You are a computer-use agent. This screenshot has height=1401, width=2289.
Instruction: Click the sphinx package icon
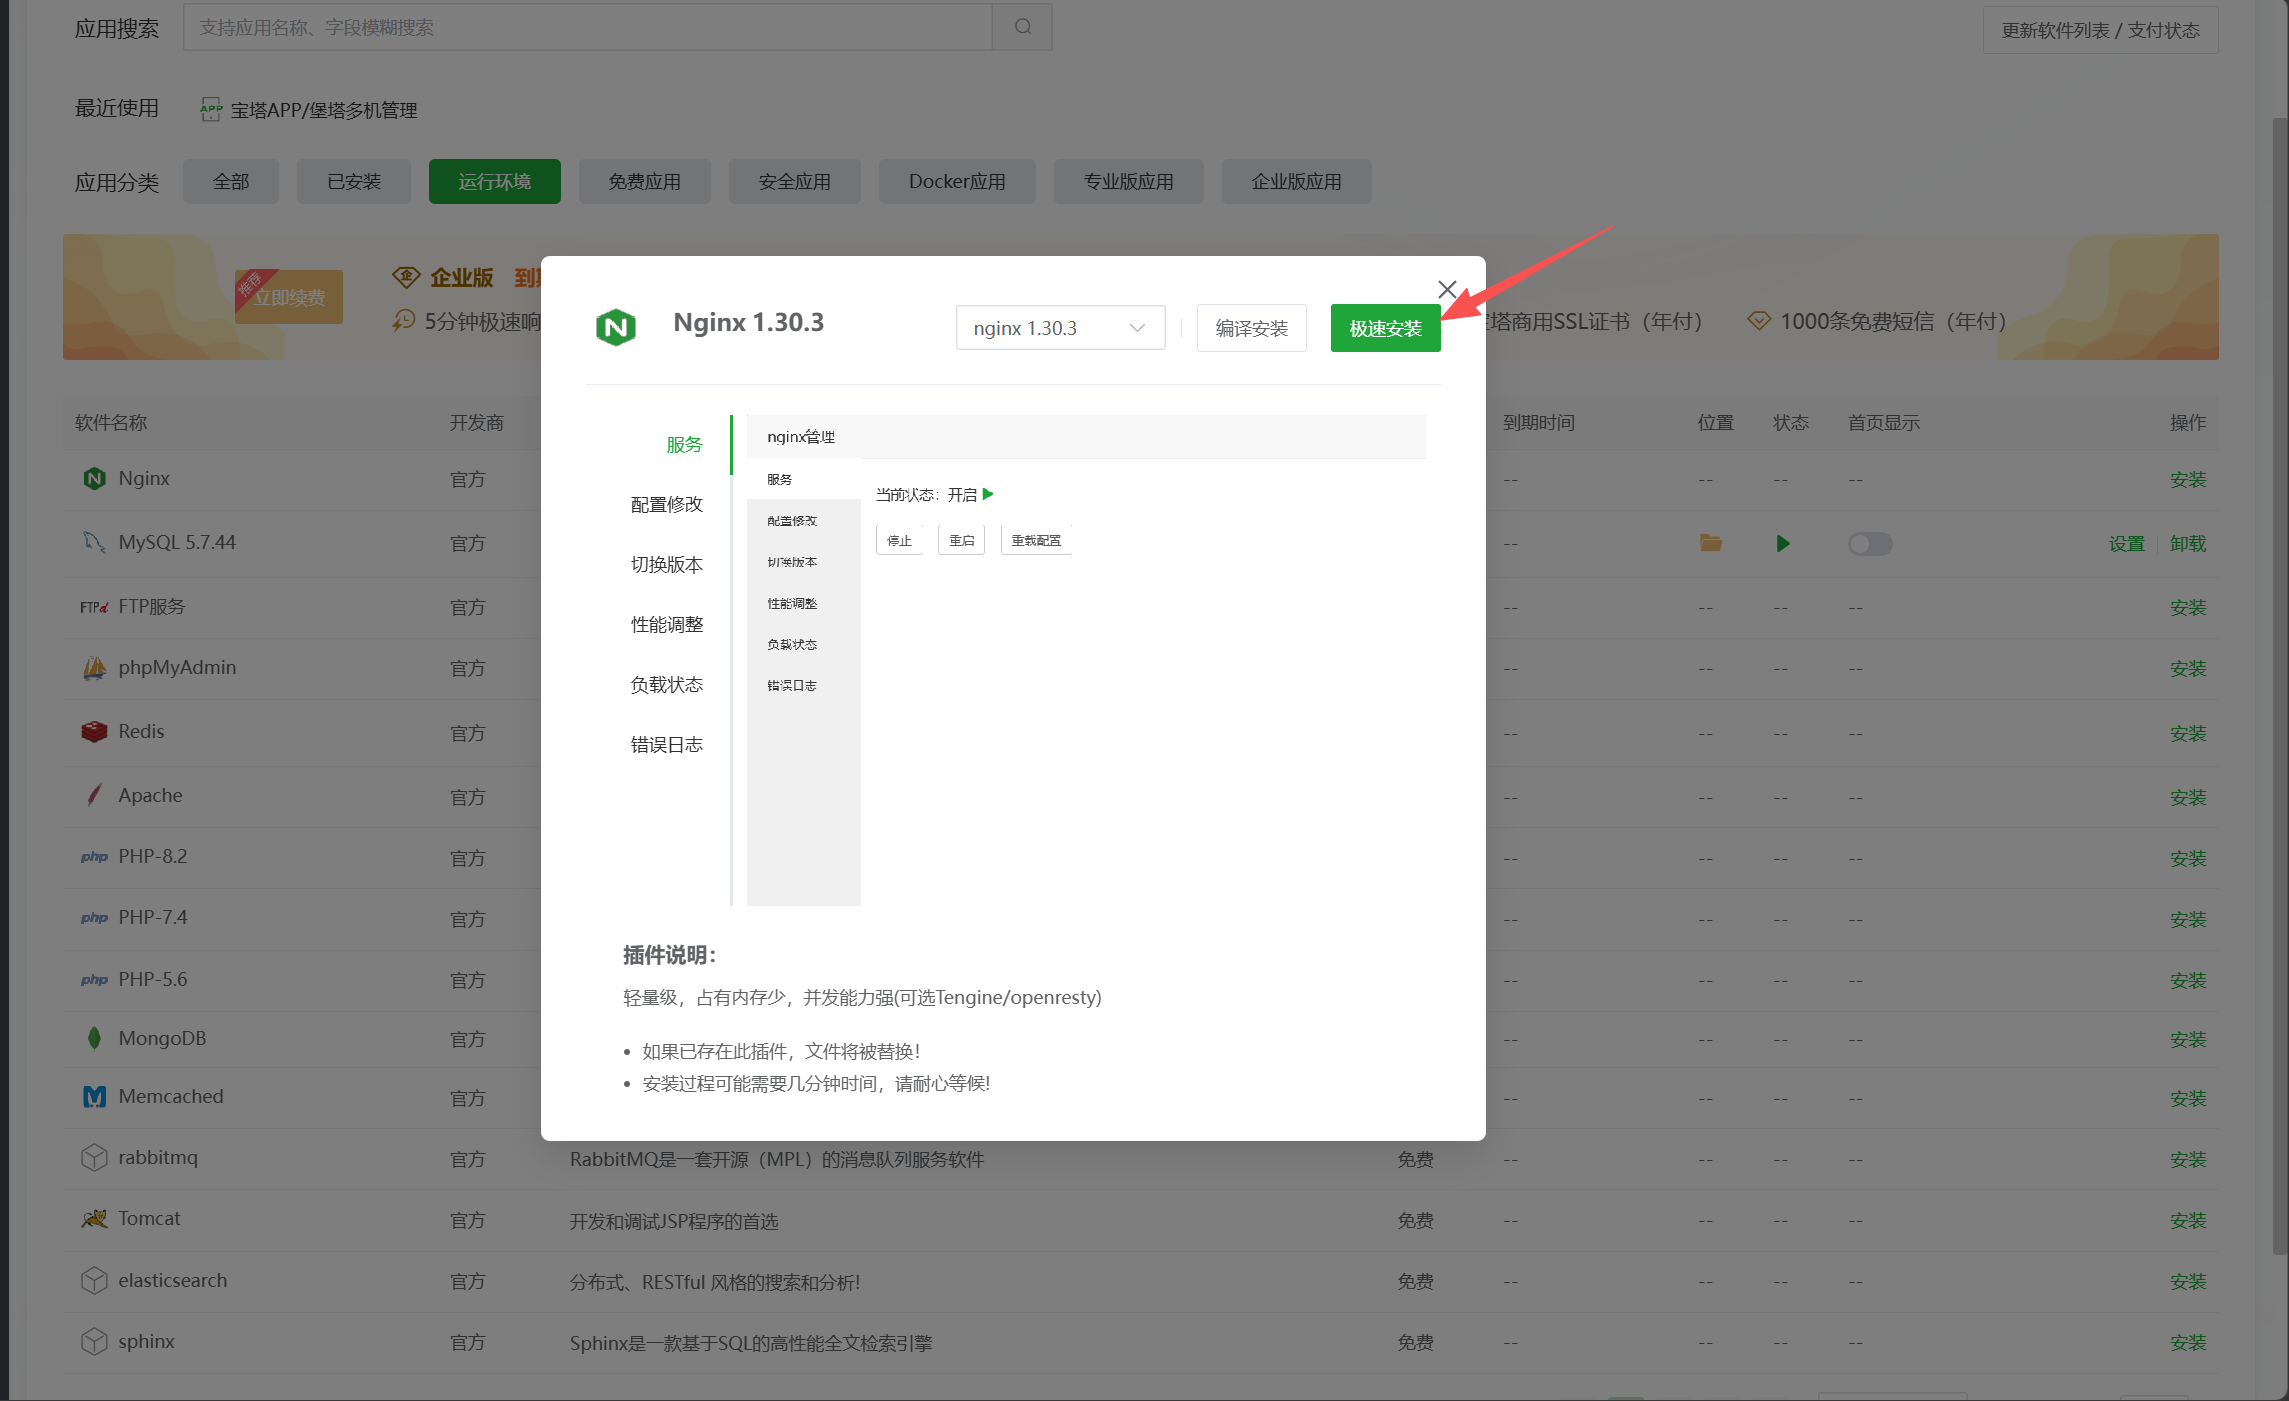point(94,1342)
